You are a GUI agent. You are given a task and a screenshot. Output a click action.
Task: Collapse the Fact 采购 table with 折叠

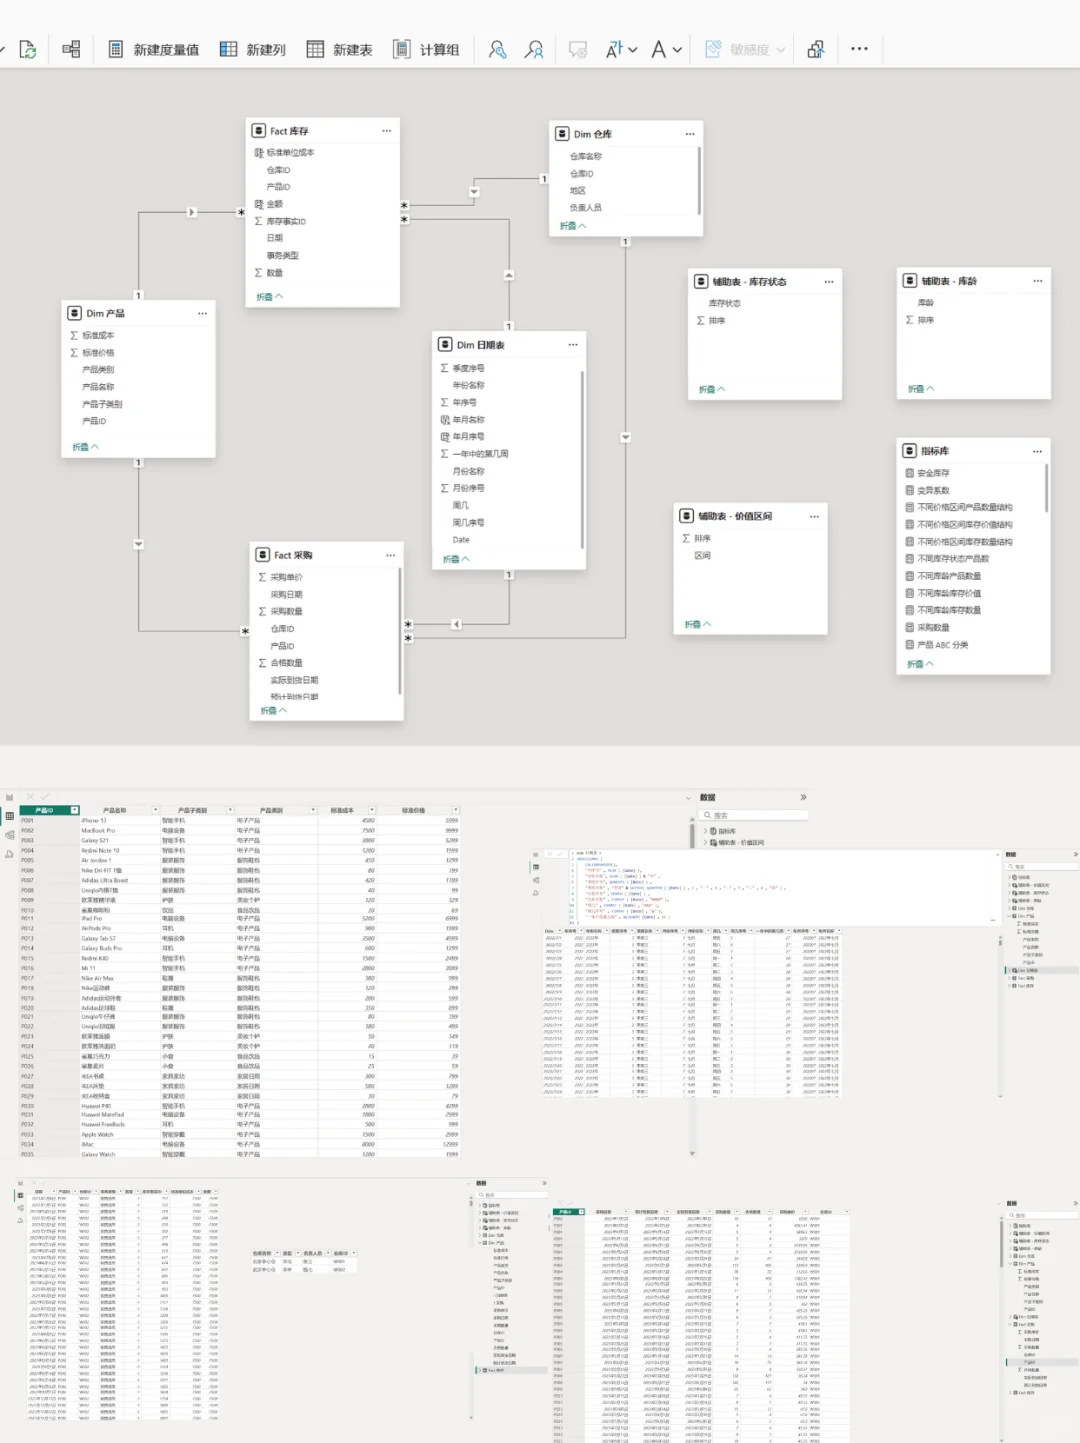click(x=274, y=711)
